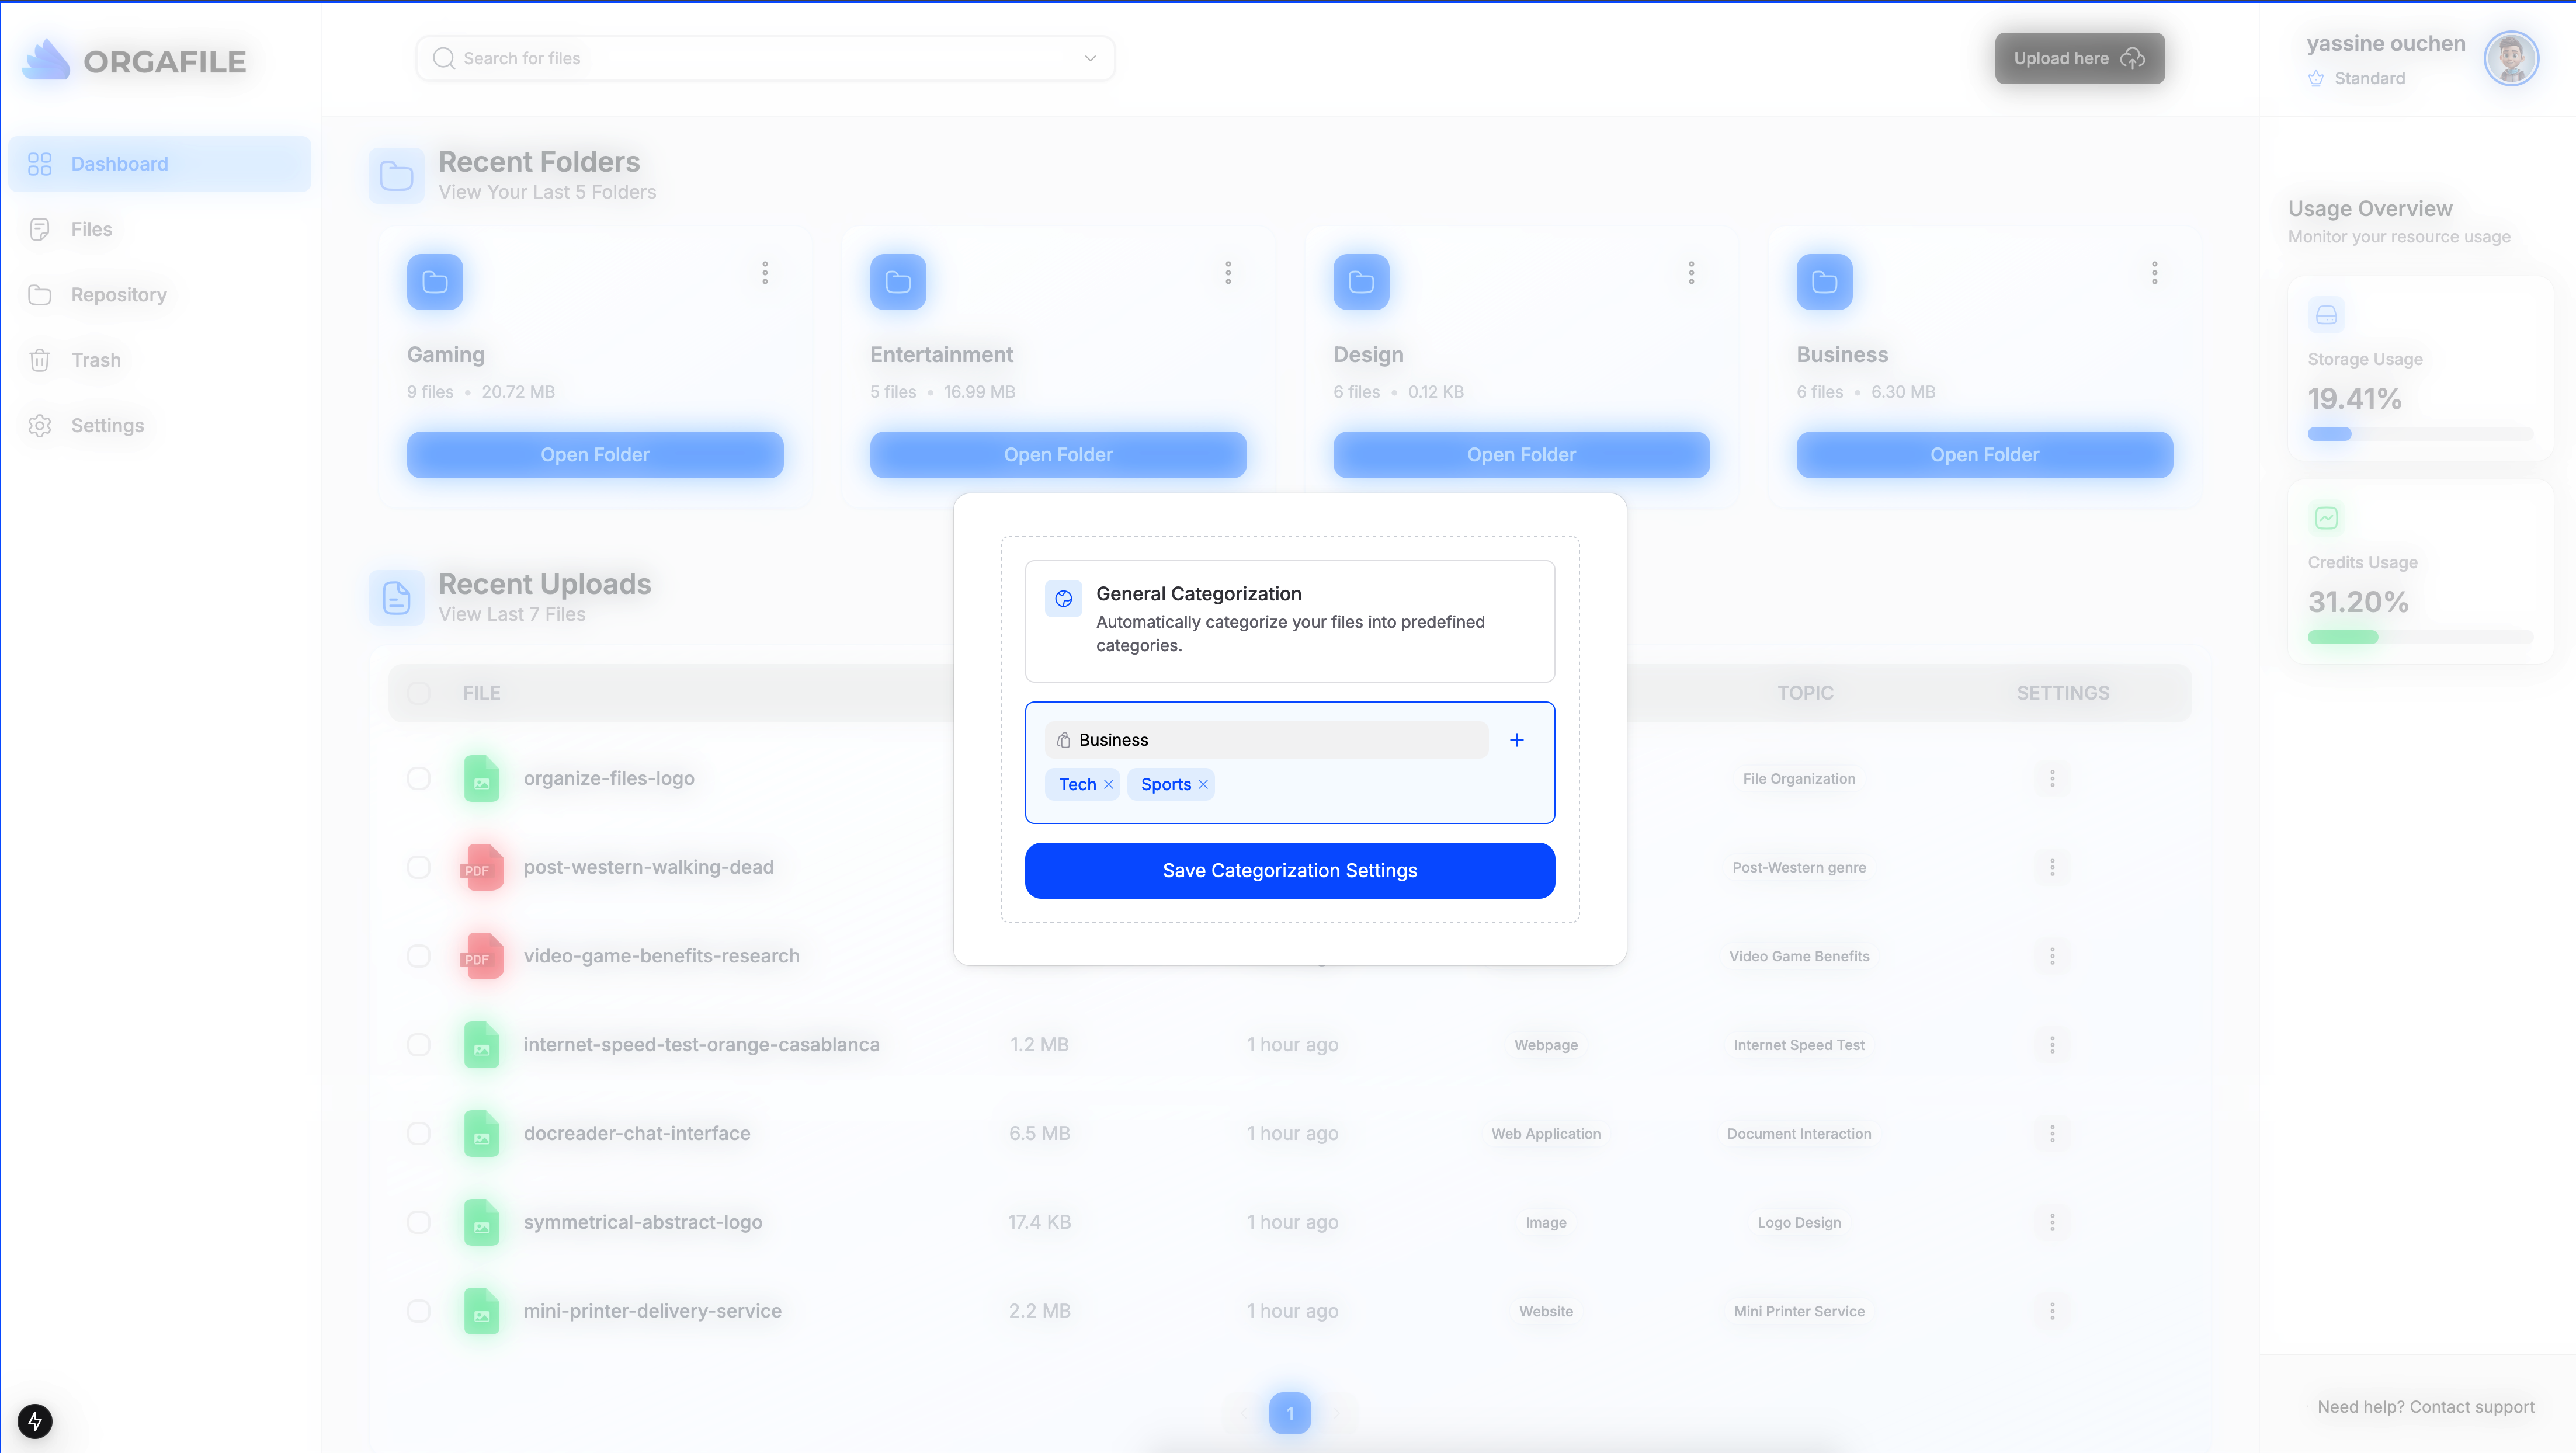Open options menu for docreader-chat-interface row
2576x1453 pixels.
click(x=2052, y=1134)
